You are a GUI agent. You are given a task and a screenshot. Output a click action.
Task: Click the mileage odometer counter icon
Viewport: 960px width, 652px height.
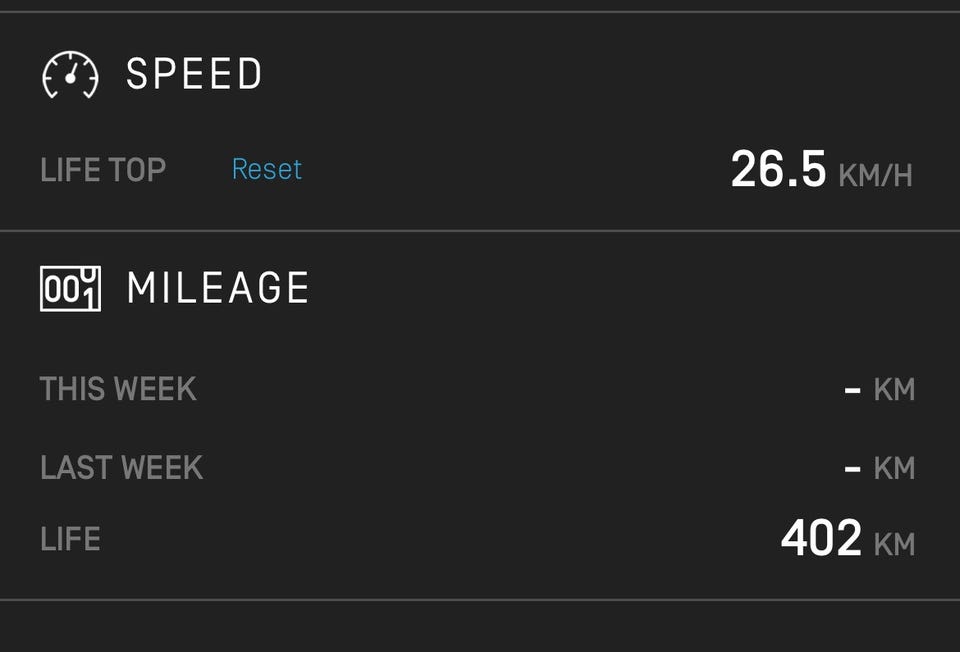coord(70,289)
